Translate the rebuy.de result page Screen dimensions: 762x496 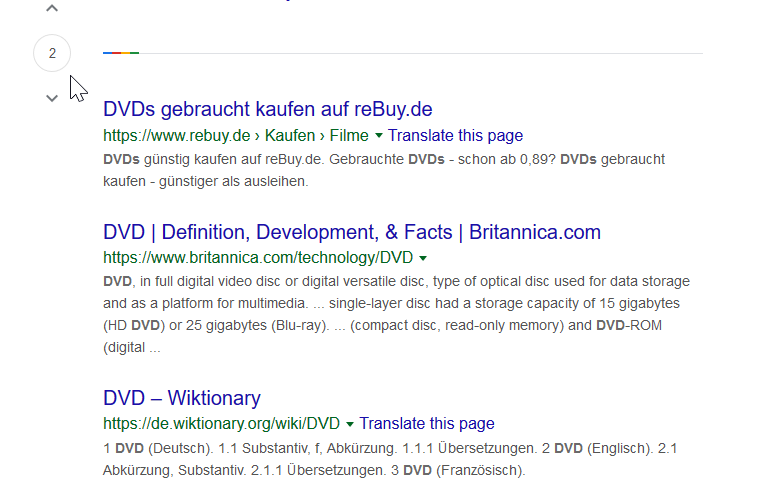[x=455, y=136]
